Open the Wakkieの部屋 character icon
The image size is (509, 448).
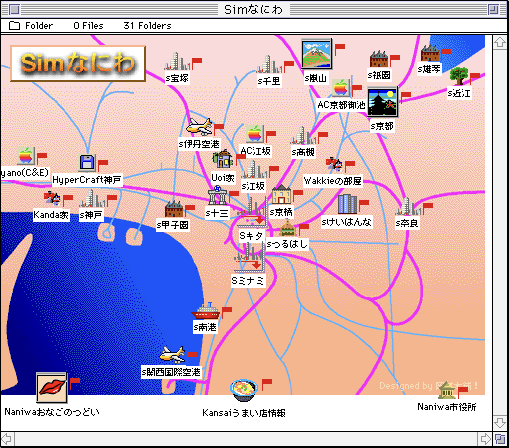[334, 164]
